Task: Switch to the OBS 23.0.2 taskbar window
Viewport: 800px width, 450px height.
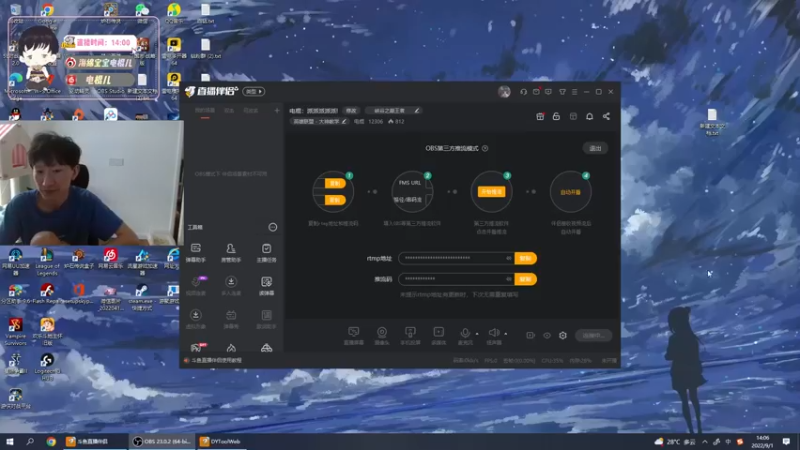Action: click(x=162, y=441)
